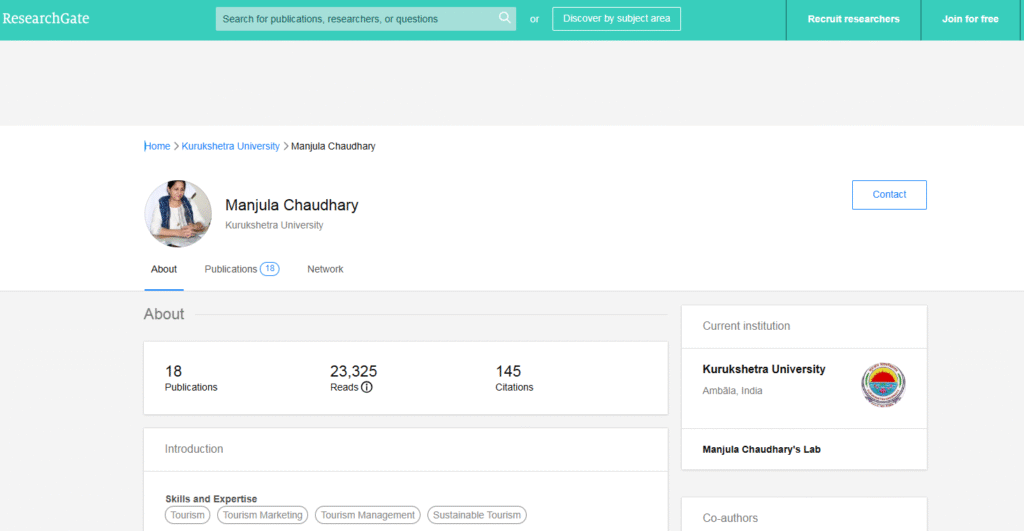Click the ResearchGate logo
Image resolution: width=1024 pixels, height=531 pixels.
tap(46, 18)
